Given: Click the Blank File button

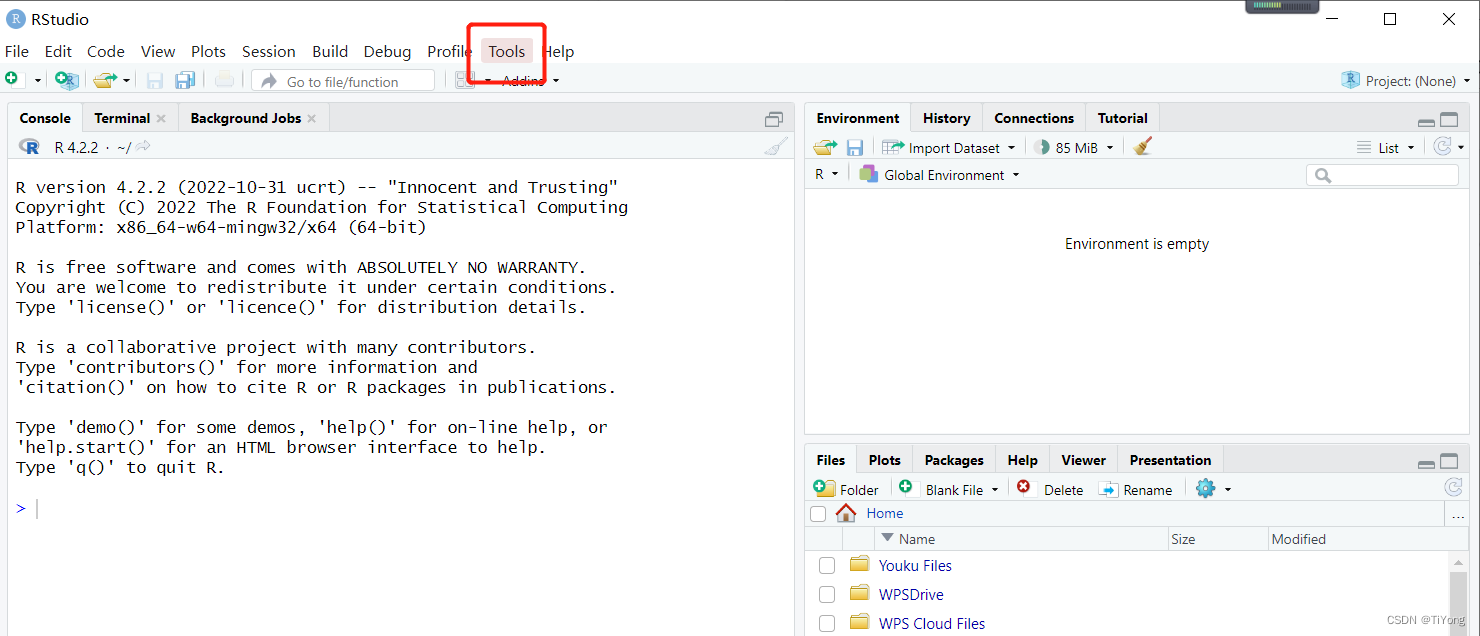Looking at the screenshot, I should click(948, 489).
